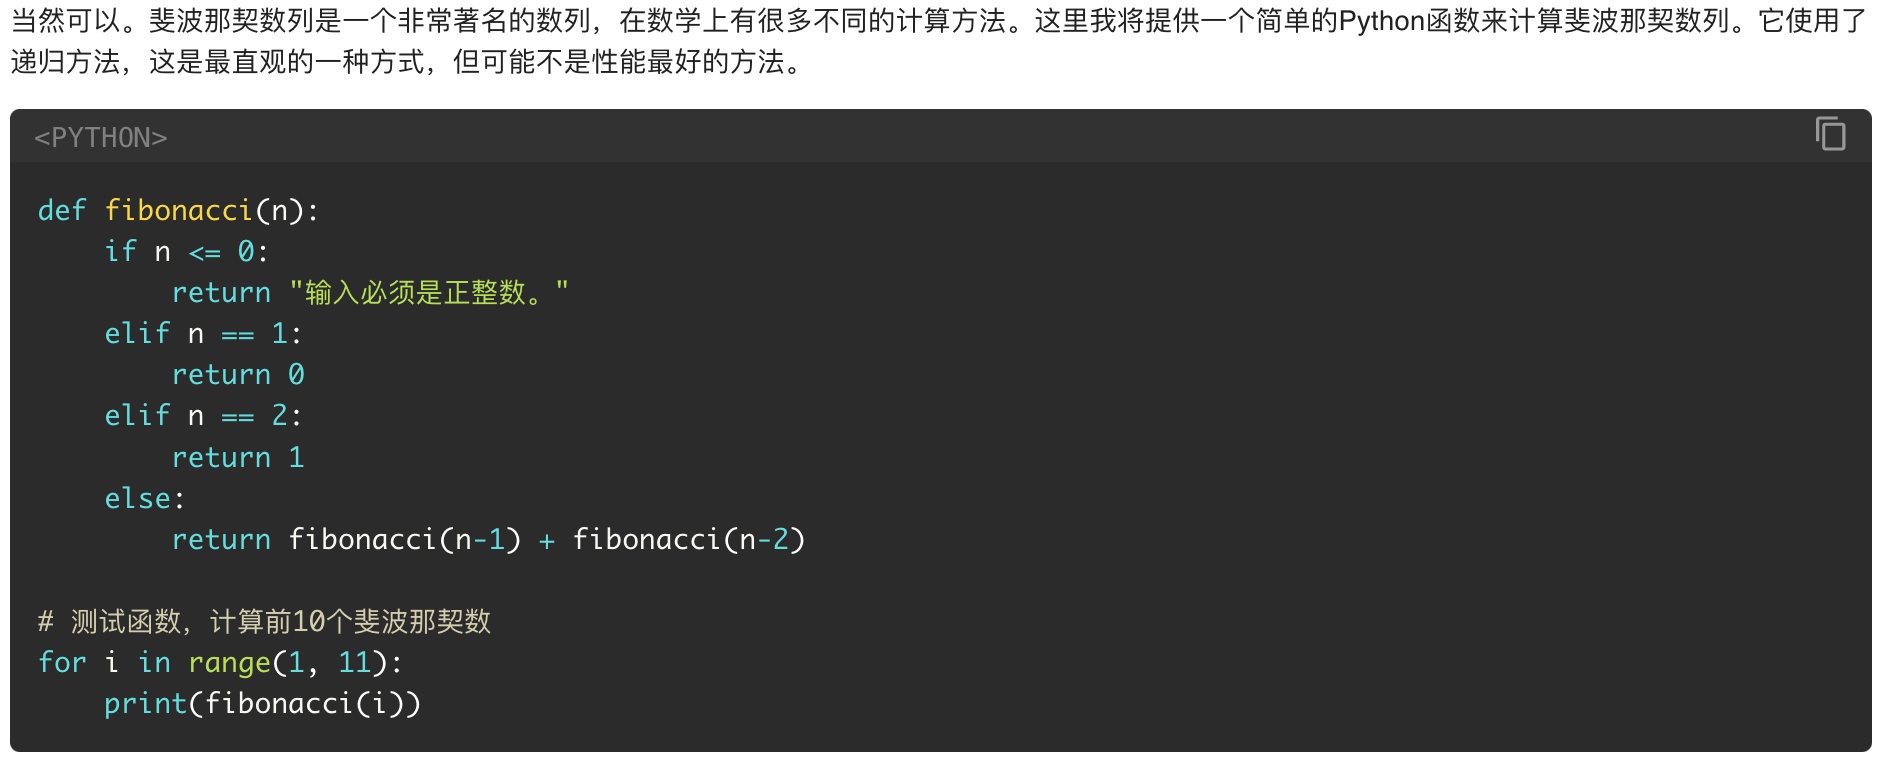The image size is (1890, 770).
Task: Click the def fibonacci(n) line
Action: pyautogui.click(x=178, y=210)
